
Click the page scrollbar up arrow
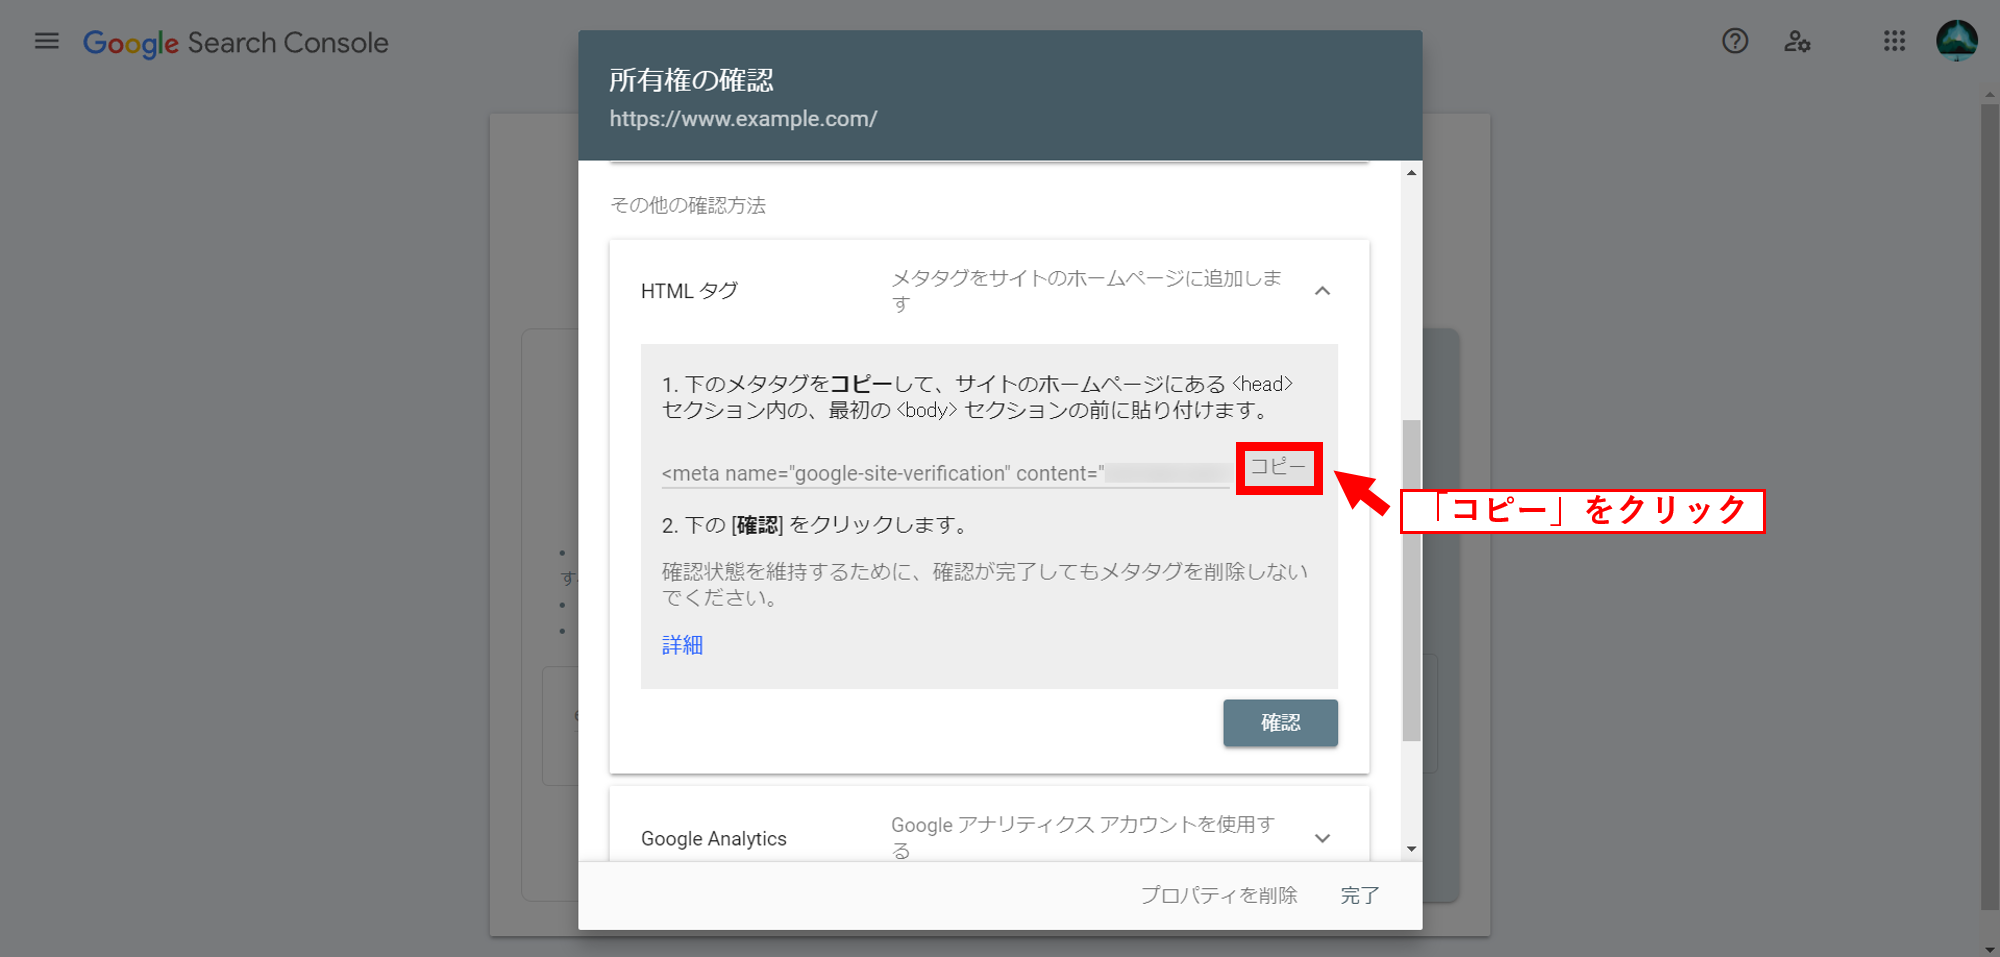coord(1990,96)
